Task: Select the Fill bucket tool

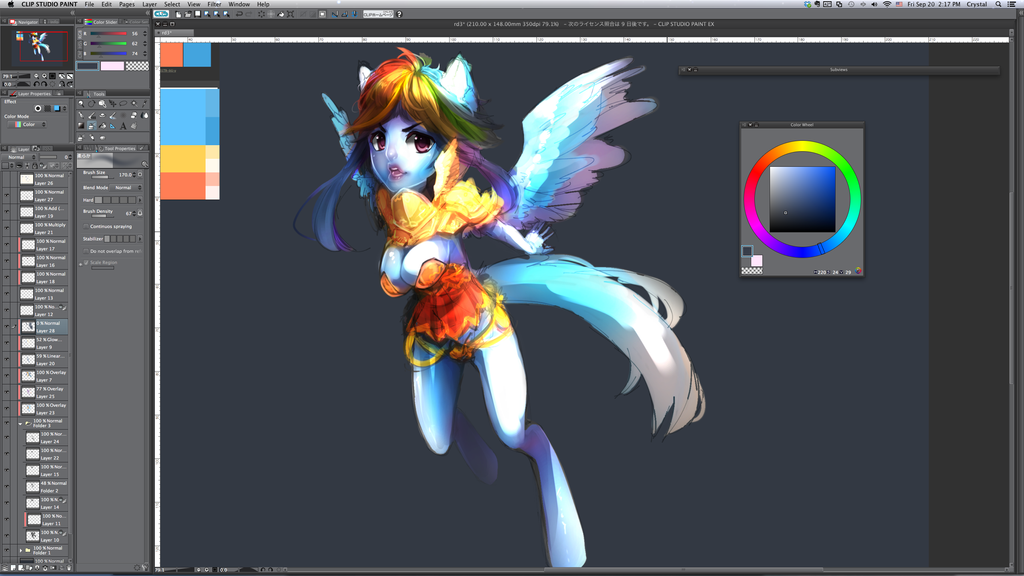Action: 103,126
